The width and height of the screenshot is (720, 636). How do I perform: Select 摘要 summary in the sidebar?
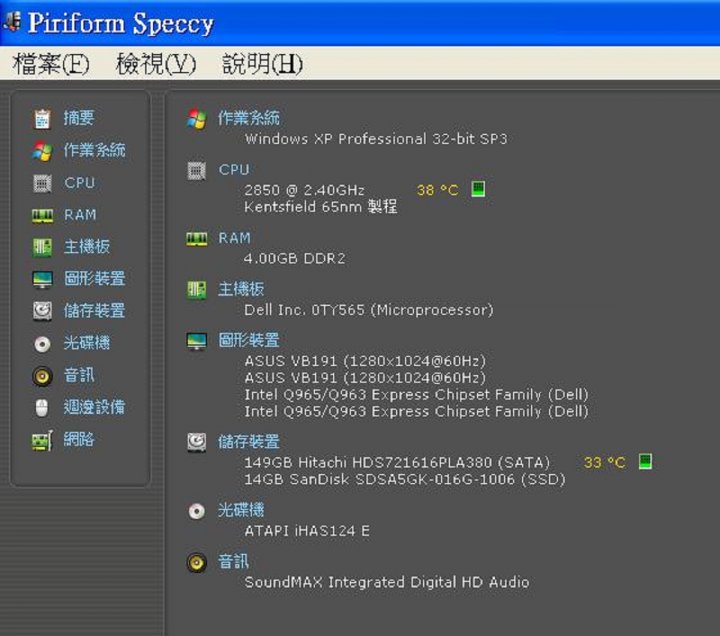coord(79,118)
